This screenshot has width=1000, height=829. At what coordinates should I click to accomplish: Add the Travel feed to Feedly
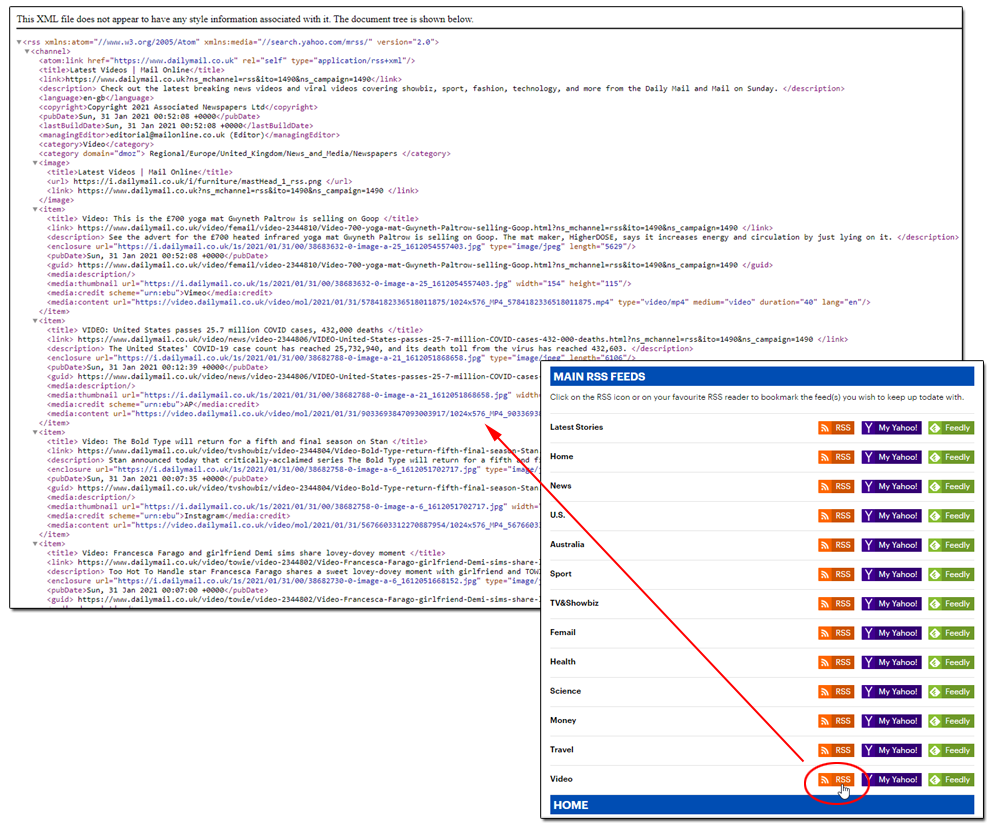951,751
